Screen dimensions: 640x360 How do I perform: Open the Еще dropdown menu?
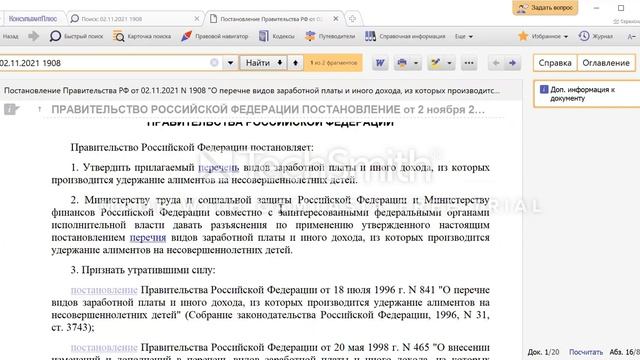click(x=464, y=36)
